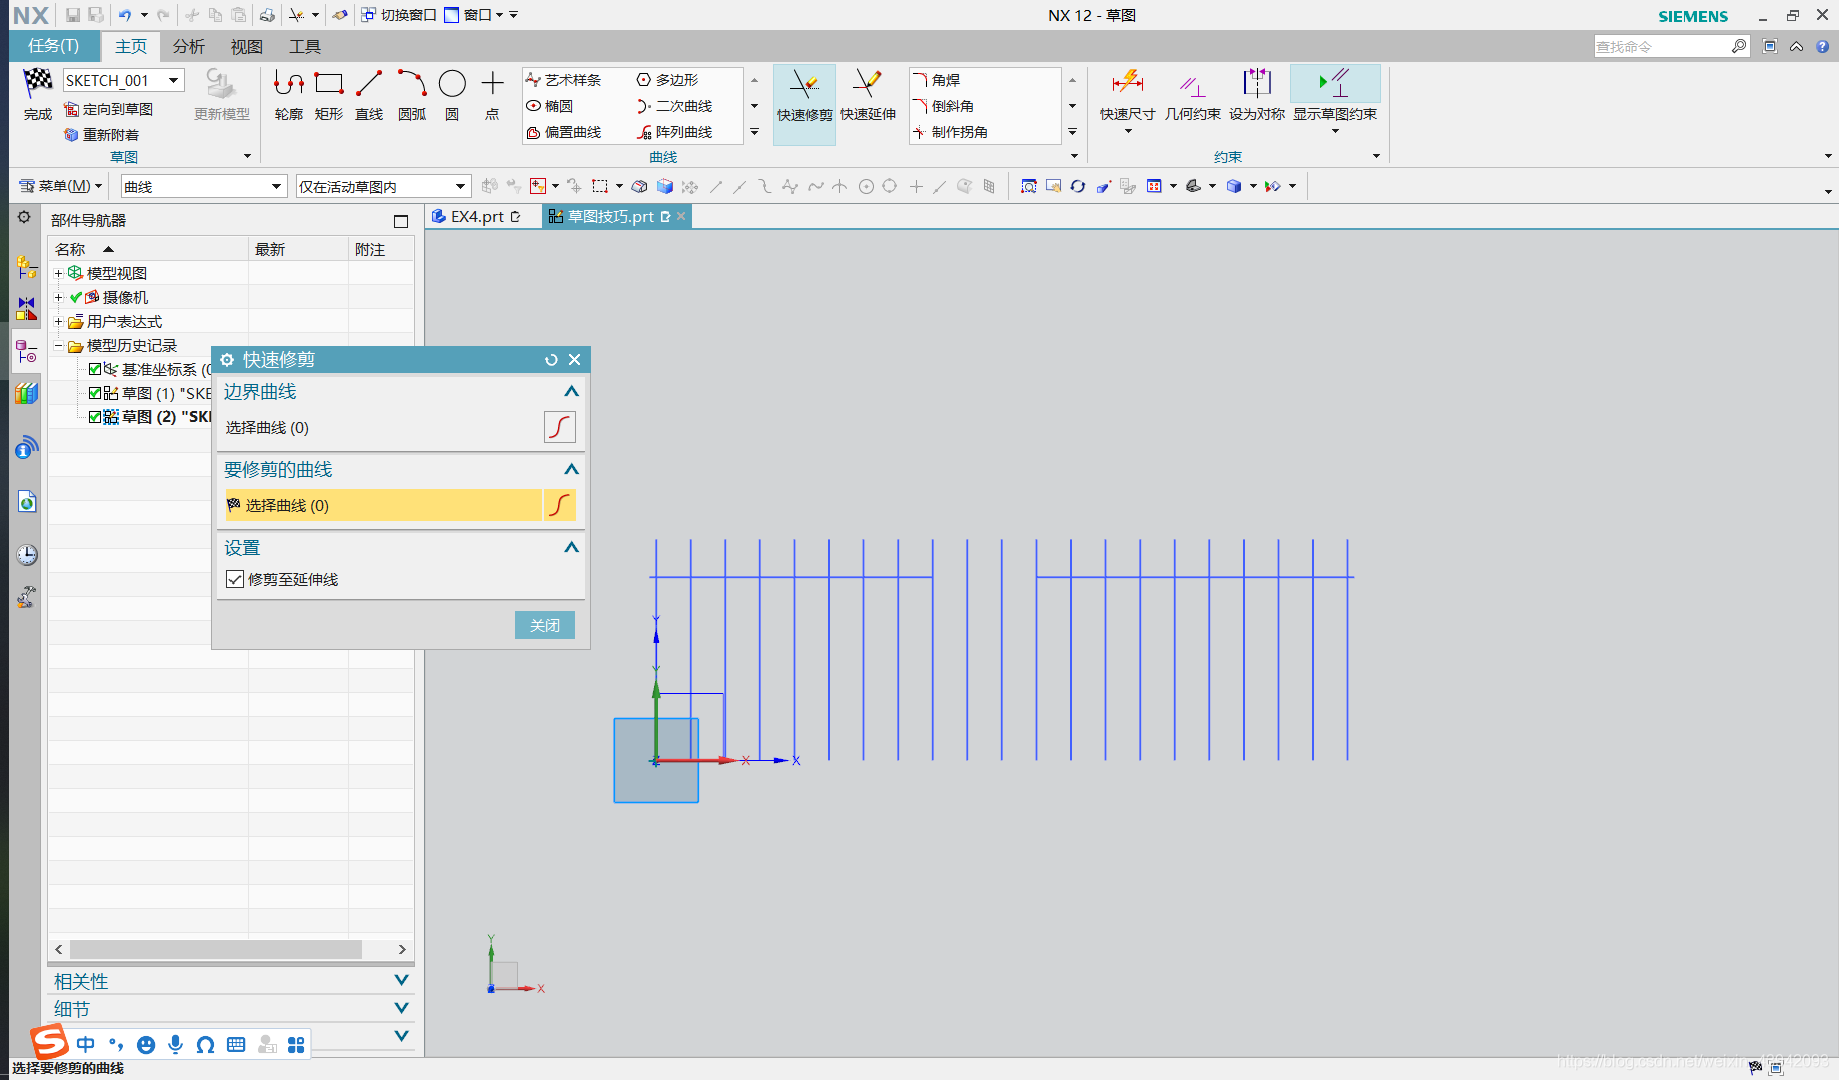Click the Close (关闭) button in dialog
This screenshot has height=1080, width=1839.
click(x=545, y=625)
